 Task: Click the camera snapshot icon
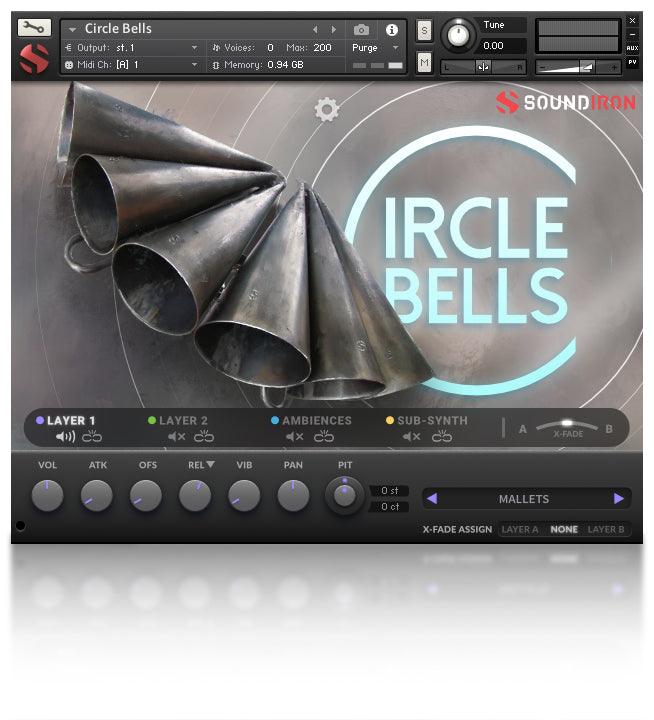click(x=362, y=30)
